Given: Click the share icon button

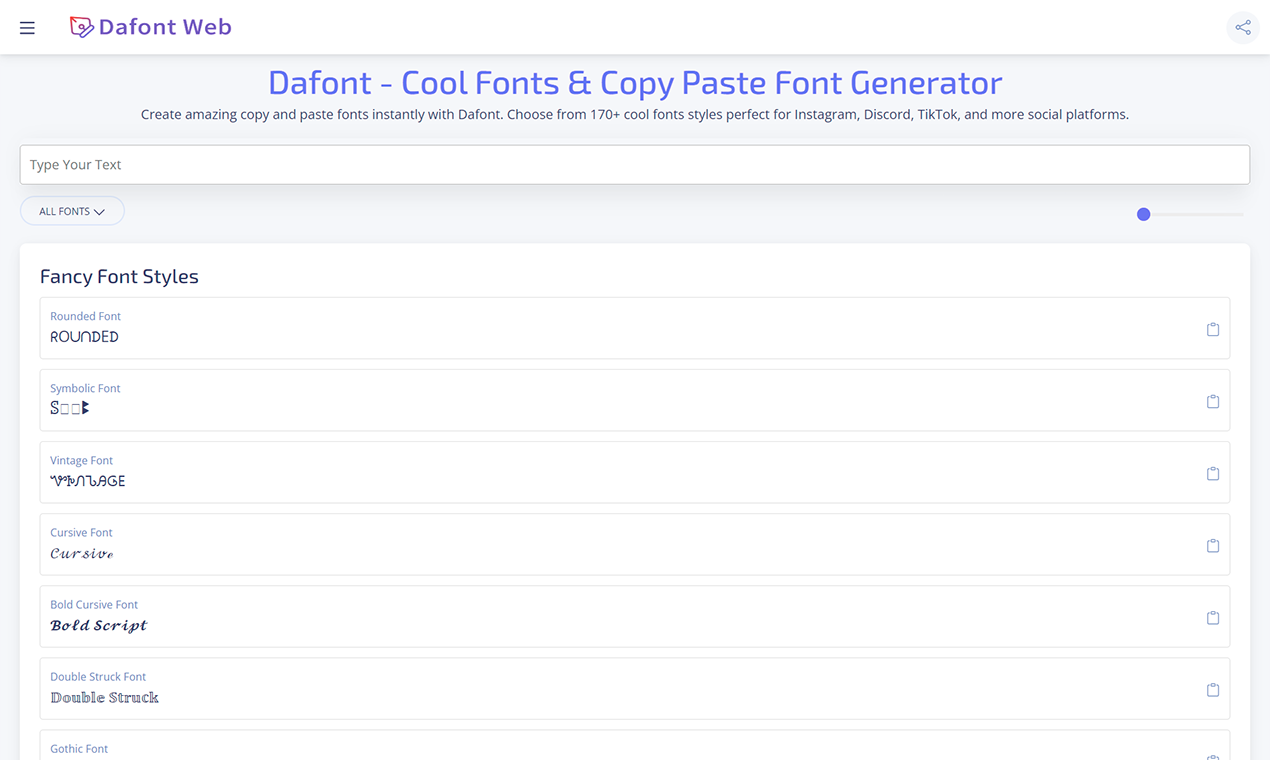Looking at the screenshot, I should pyautogui.click(x=1243, y=28).
